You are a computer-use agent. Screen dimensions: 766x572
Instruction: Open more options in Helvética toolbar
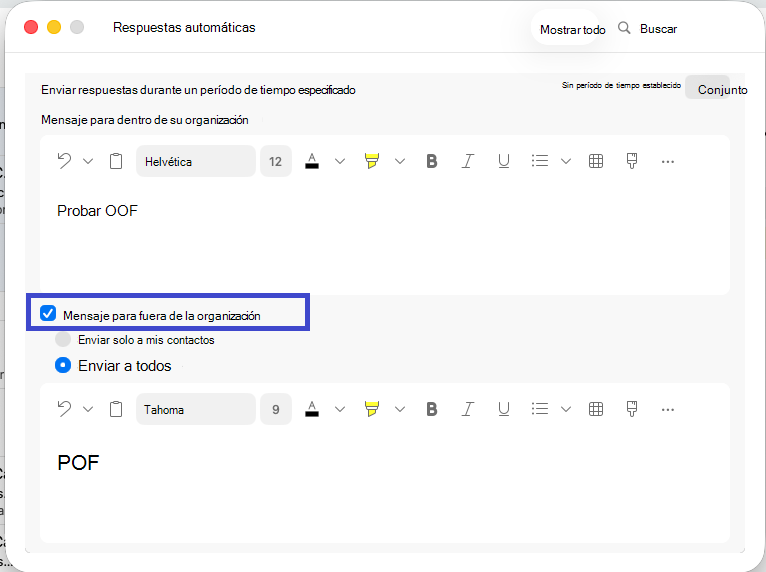tap(668, 162)
